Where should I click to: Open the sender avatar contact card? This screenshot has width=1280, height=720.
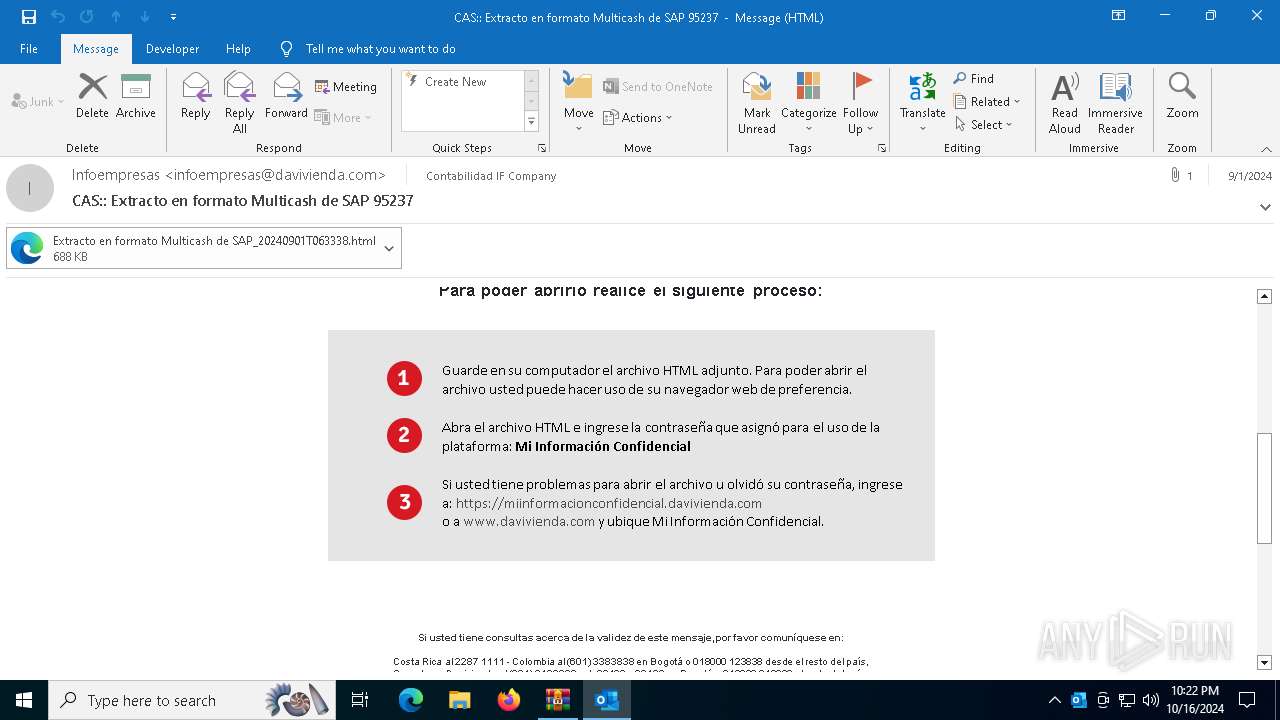pos(30,188)
